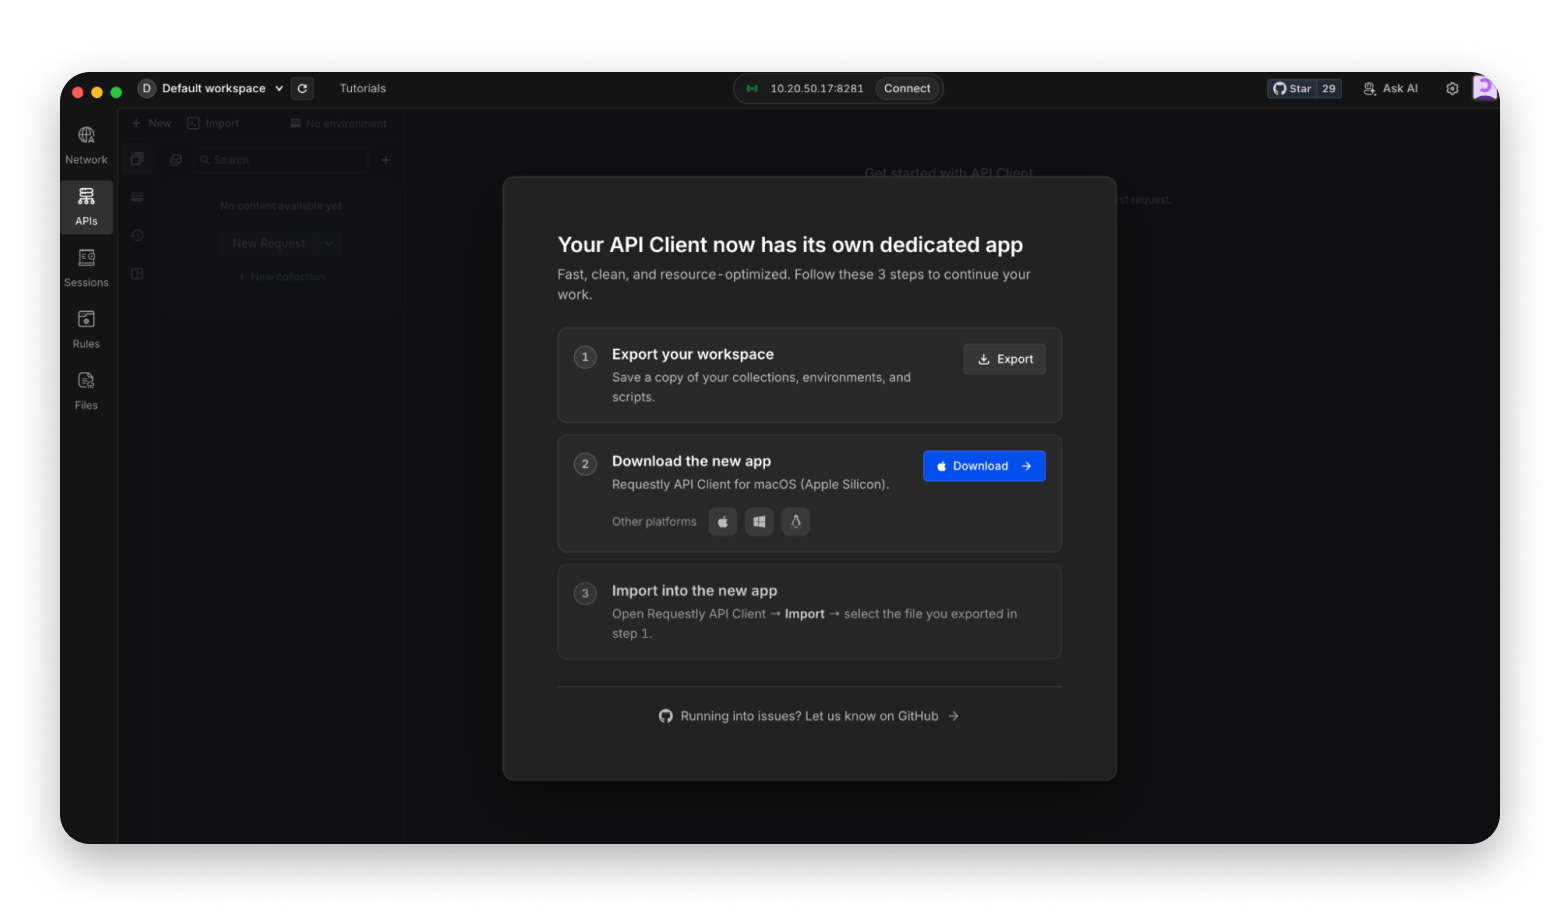The width and height of the screenshot is (1560, 924).
Task: Open the environments list icon in side strip
Action: click(x=137, y=197)
